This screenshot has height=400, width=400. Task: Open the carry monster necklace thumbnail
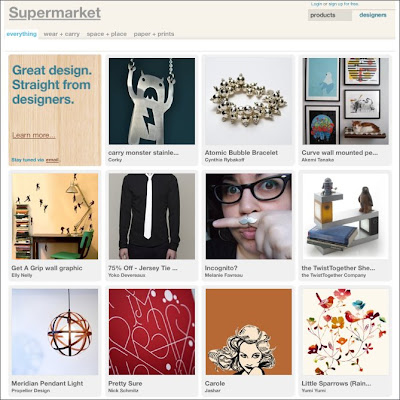tap(152, 101)
